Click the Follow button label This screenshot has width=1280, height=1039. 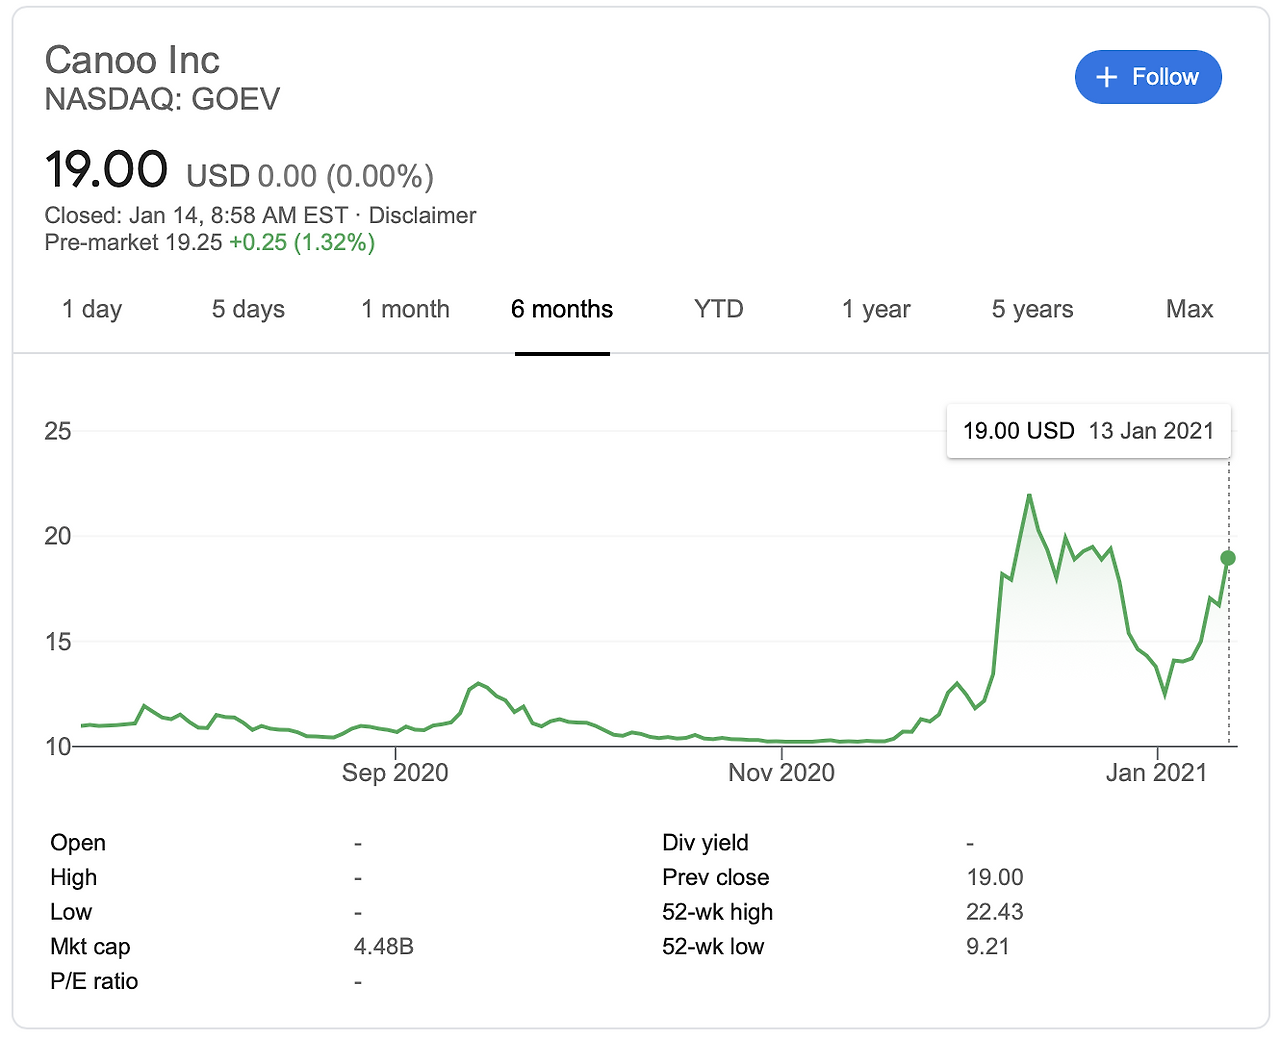(x=1165, y=77)
